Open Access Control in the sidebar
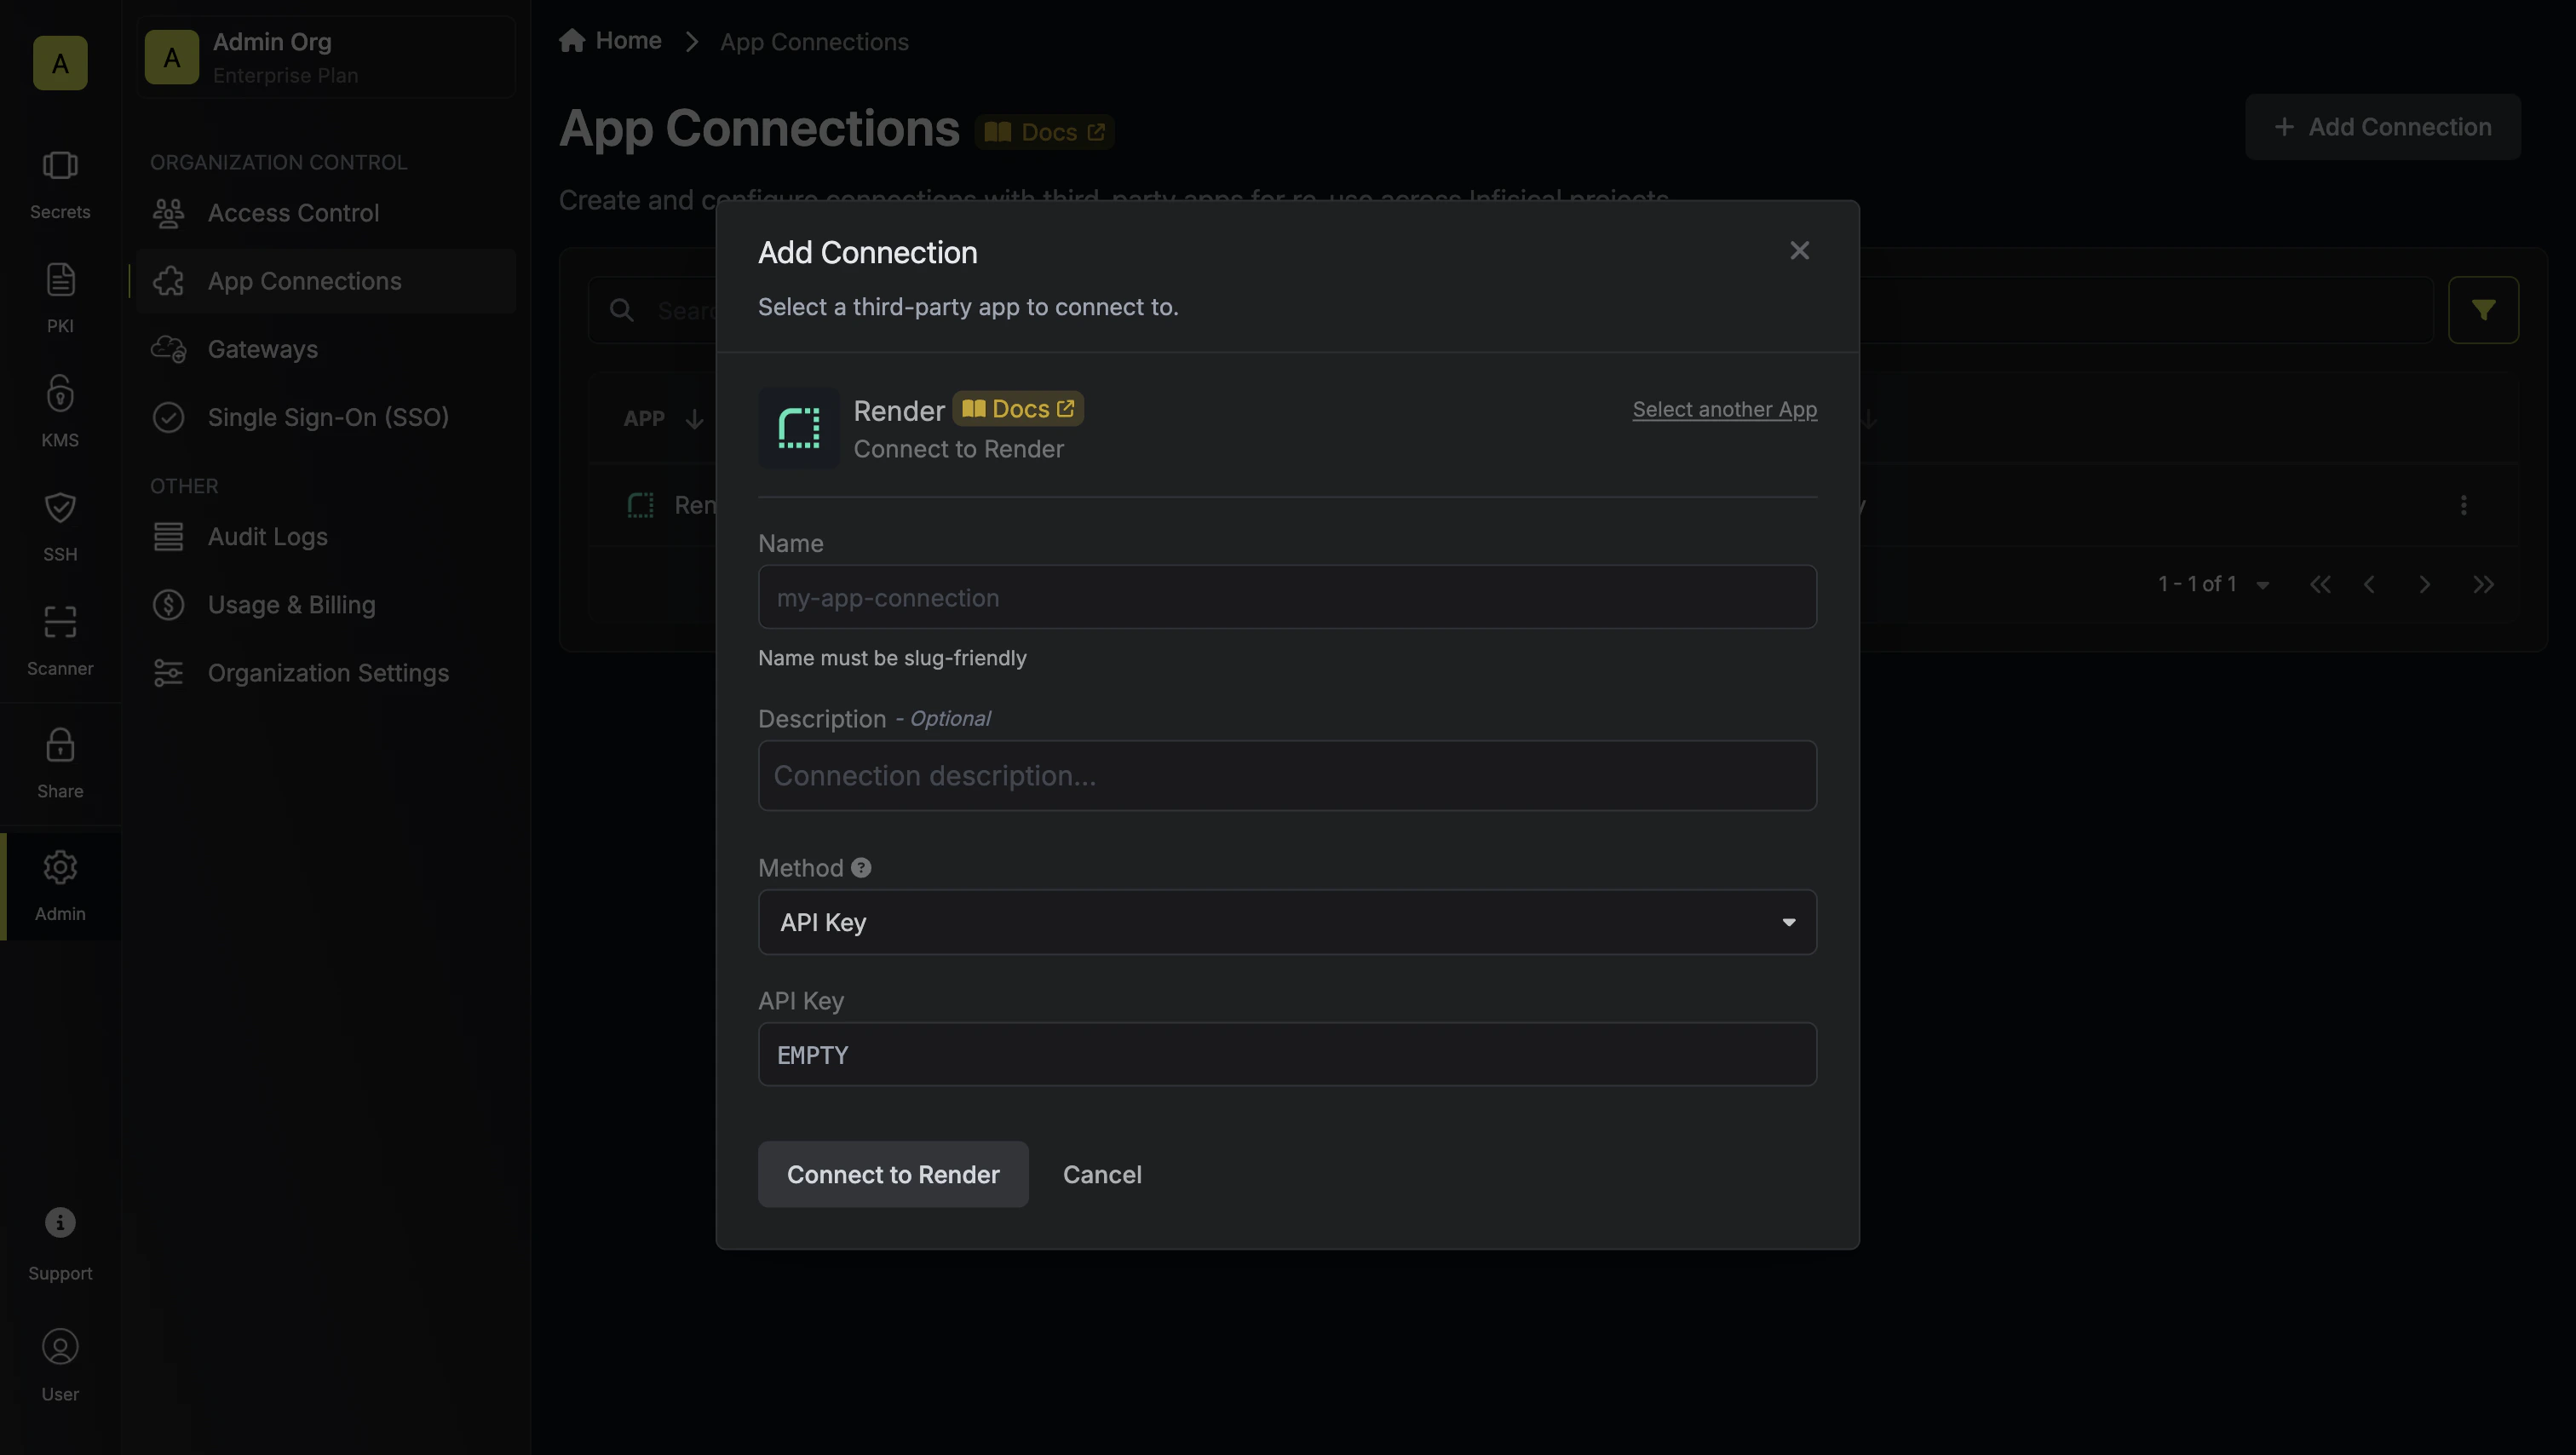The width and height of the screenshot is (2576, 1455). pyautogui.click(x=326, y=213)
